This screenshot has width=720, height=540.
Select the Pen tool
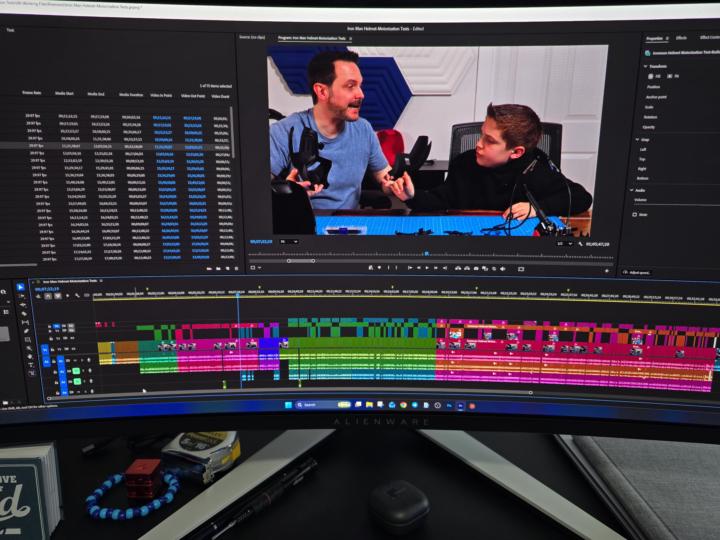[27, 331]
